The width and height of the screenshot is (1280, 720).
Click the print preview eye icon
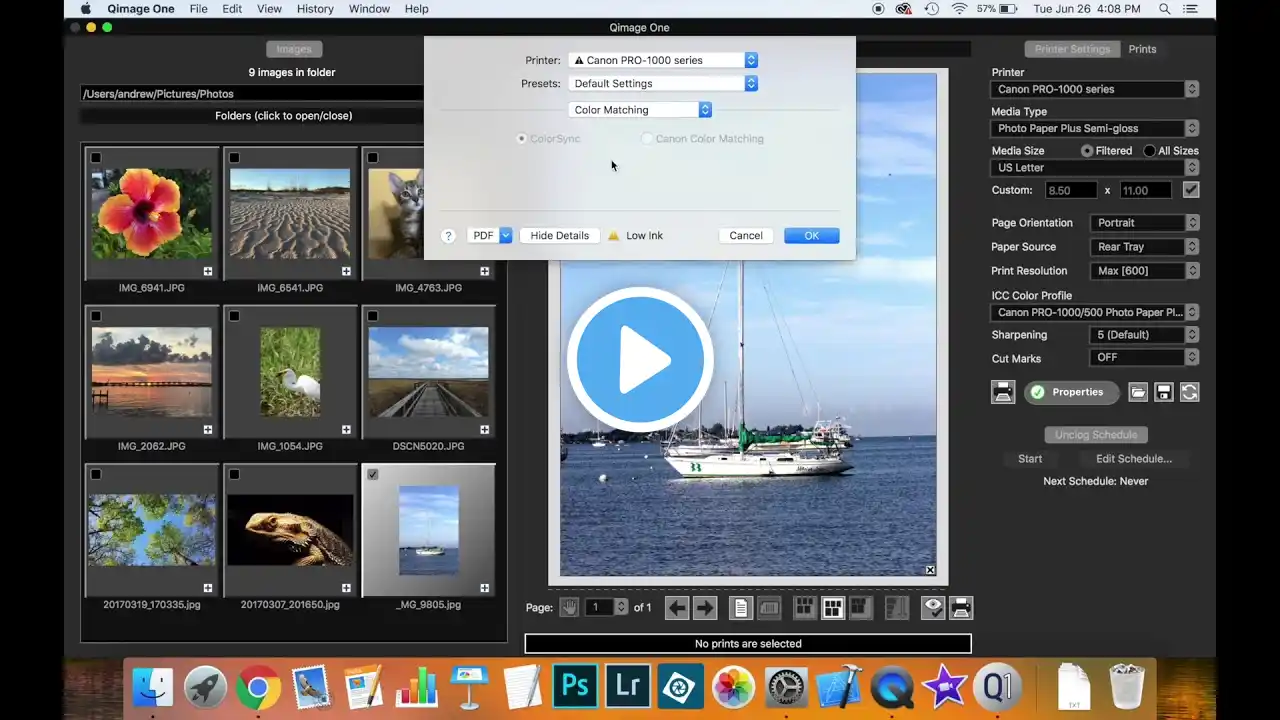[933, 607]
